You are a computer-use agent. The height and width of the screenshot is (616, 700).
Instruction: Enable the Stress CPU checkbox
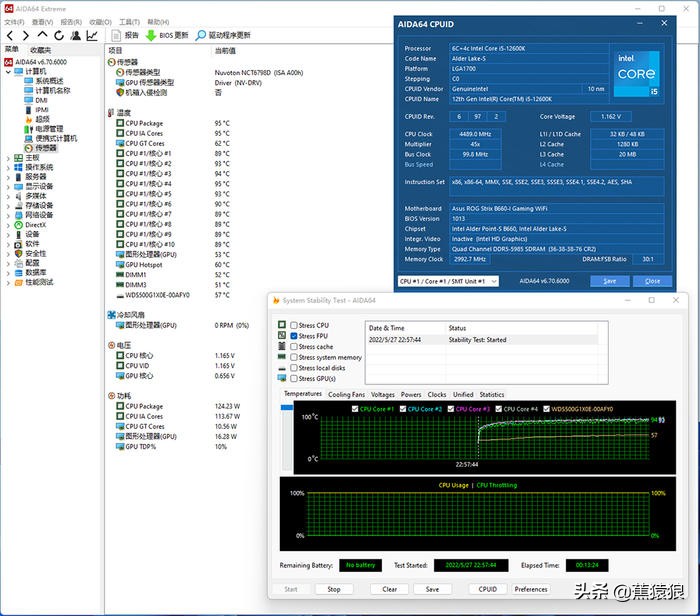294,325
